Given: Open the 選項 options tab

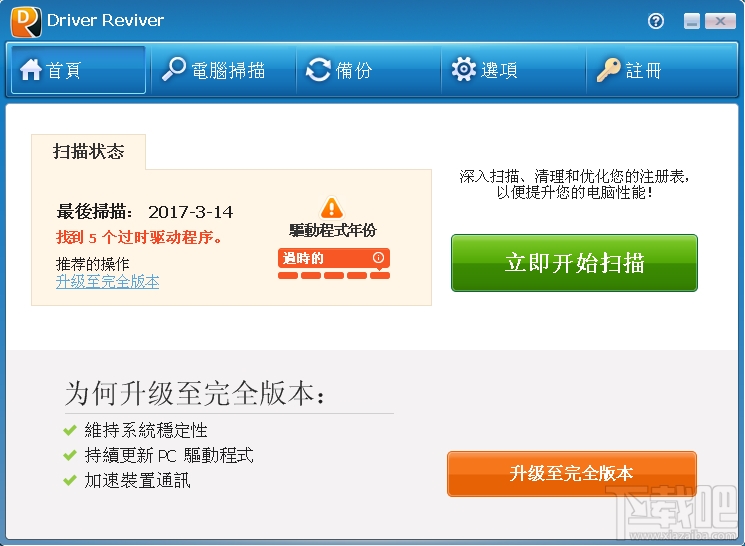Looking at the screenshot, I should pyautogui.click(x=514, y=70).
